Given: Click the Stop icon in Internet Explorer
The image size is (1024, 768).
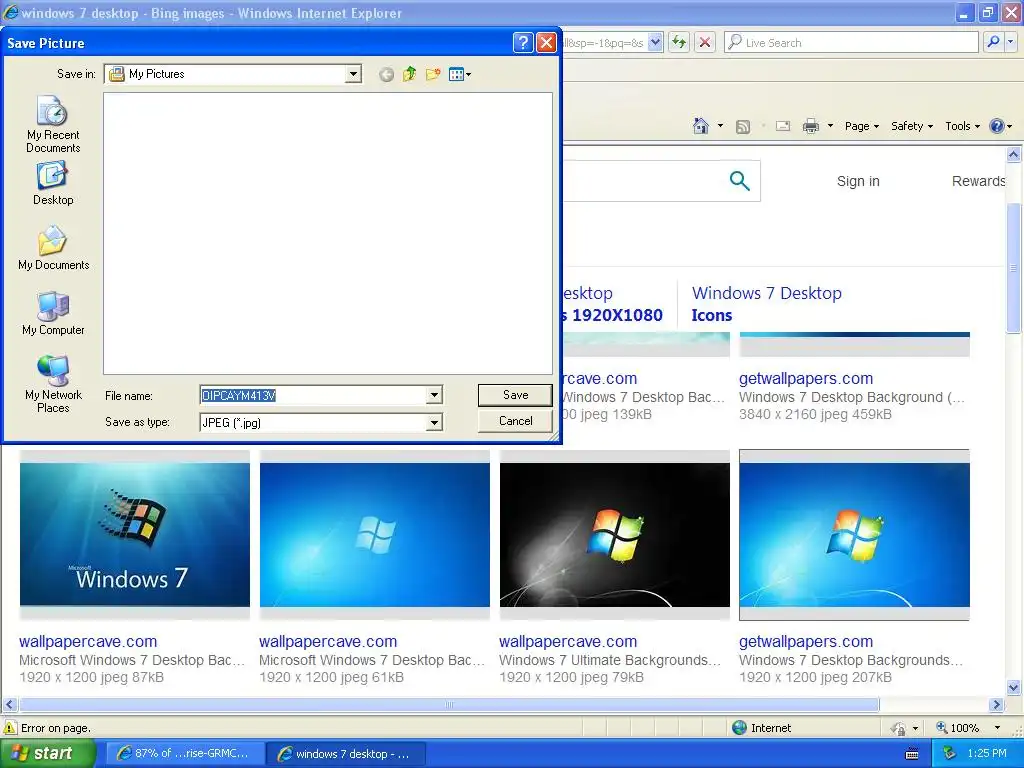Looking at the screenshot, I should [705, 42].
